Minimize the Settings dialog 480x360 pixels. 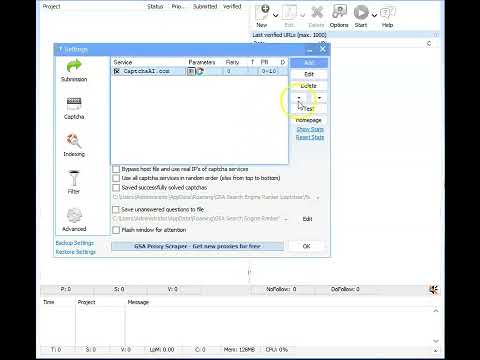310,50
